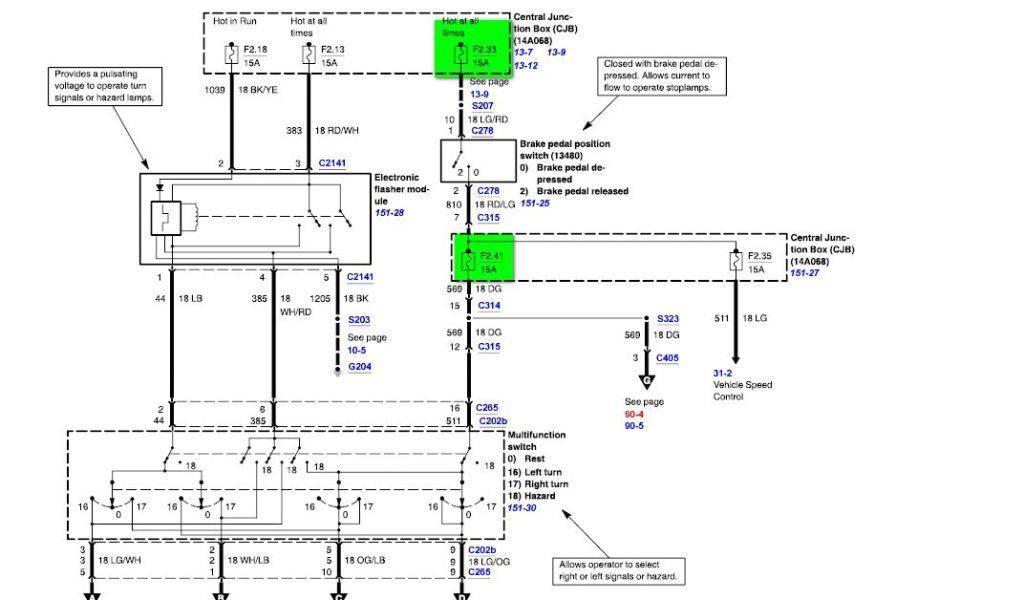The width and height of the screenshot is (1024, 600).
Task: Open splice reference S203
Action: [359, 320]
